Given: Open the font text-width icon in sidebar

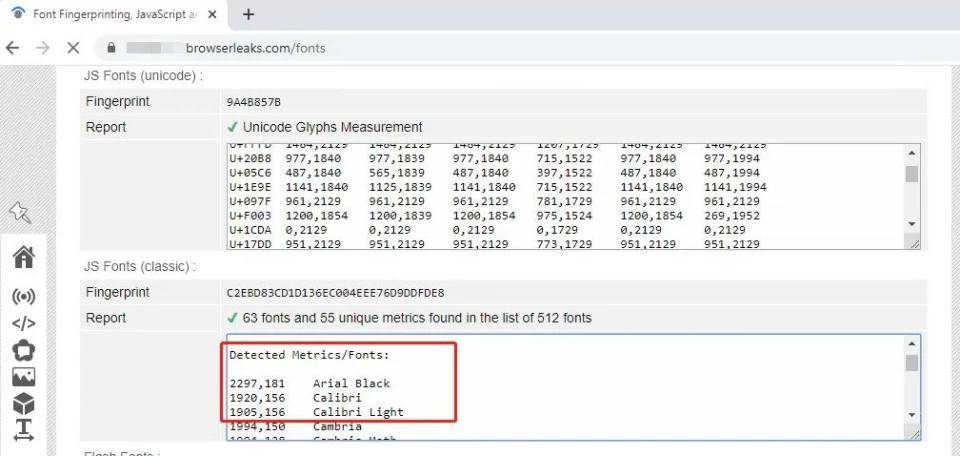Looking at the screenshot, I should 23,430.
